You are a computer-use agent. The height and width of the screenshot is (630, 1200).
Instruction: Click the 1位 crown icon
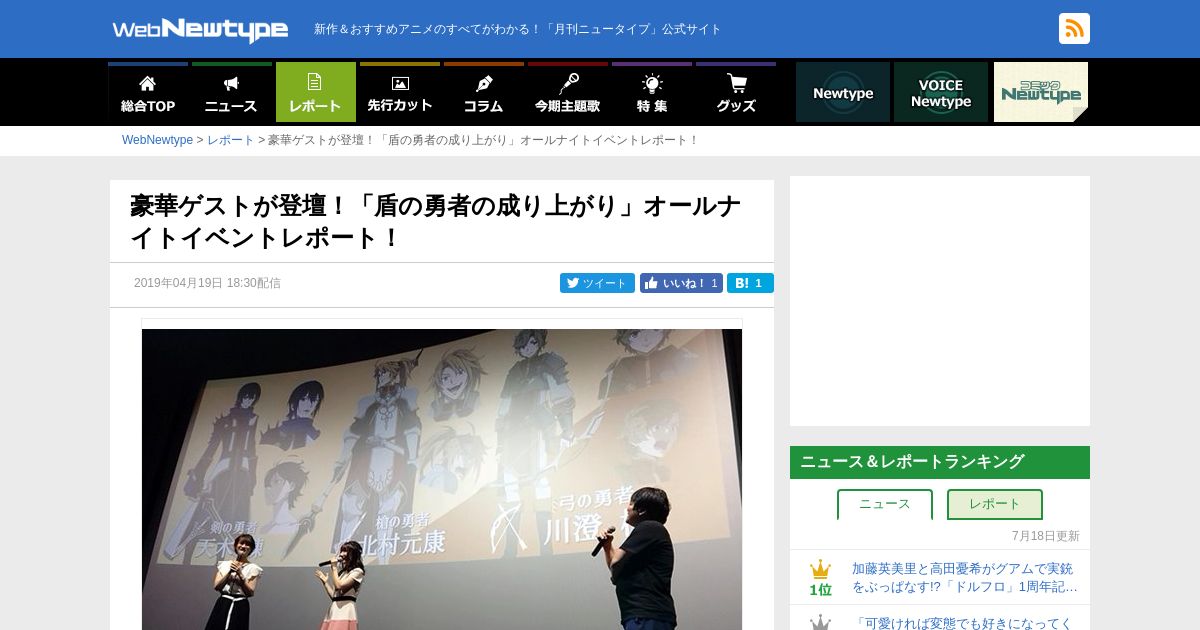click(x=820, y=569)
